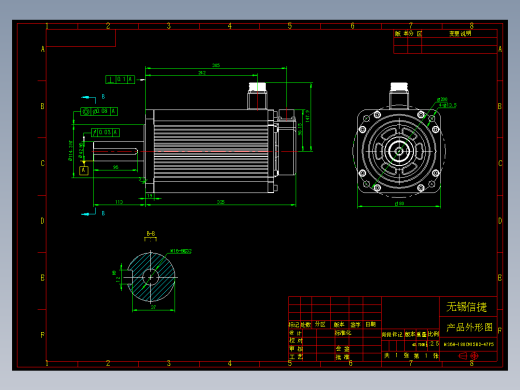520x390 pixels.
Task: Click the runout 0.03 A tolerance frame
Action: 105,132
